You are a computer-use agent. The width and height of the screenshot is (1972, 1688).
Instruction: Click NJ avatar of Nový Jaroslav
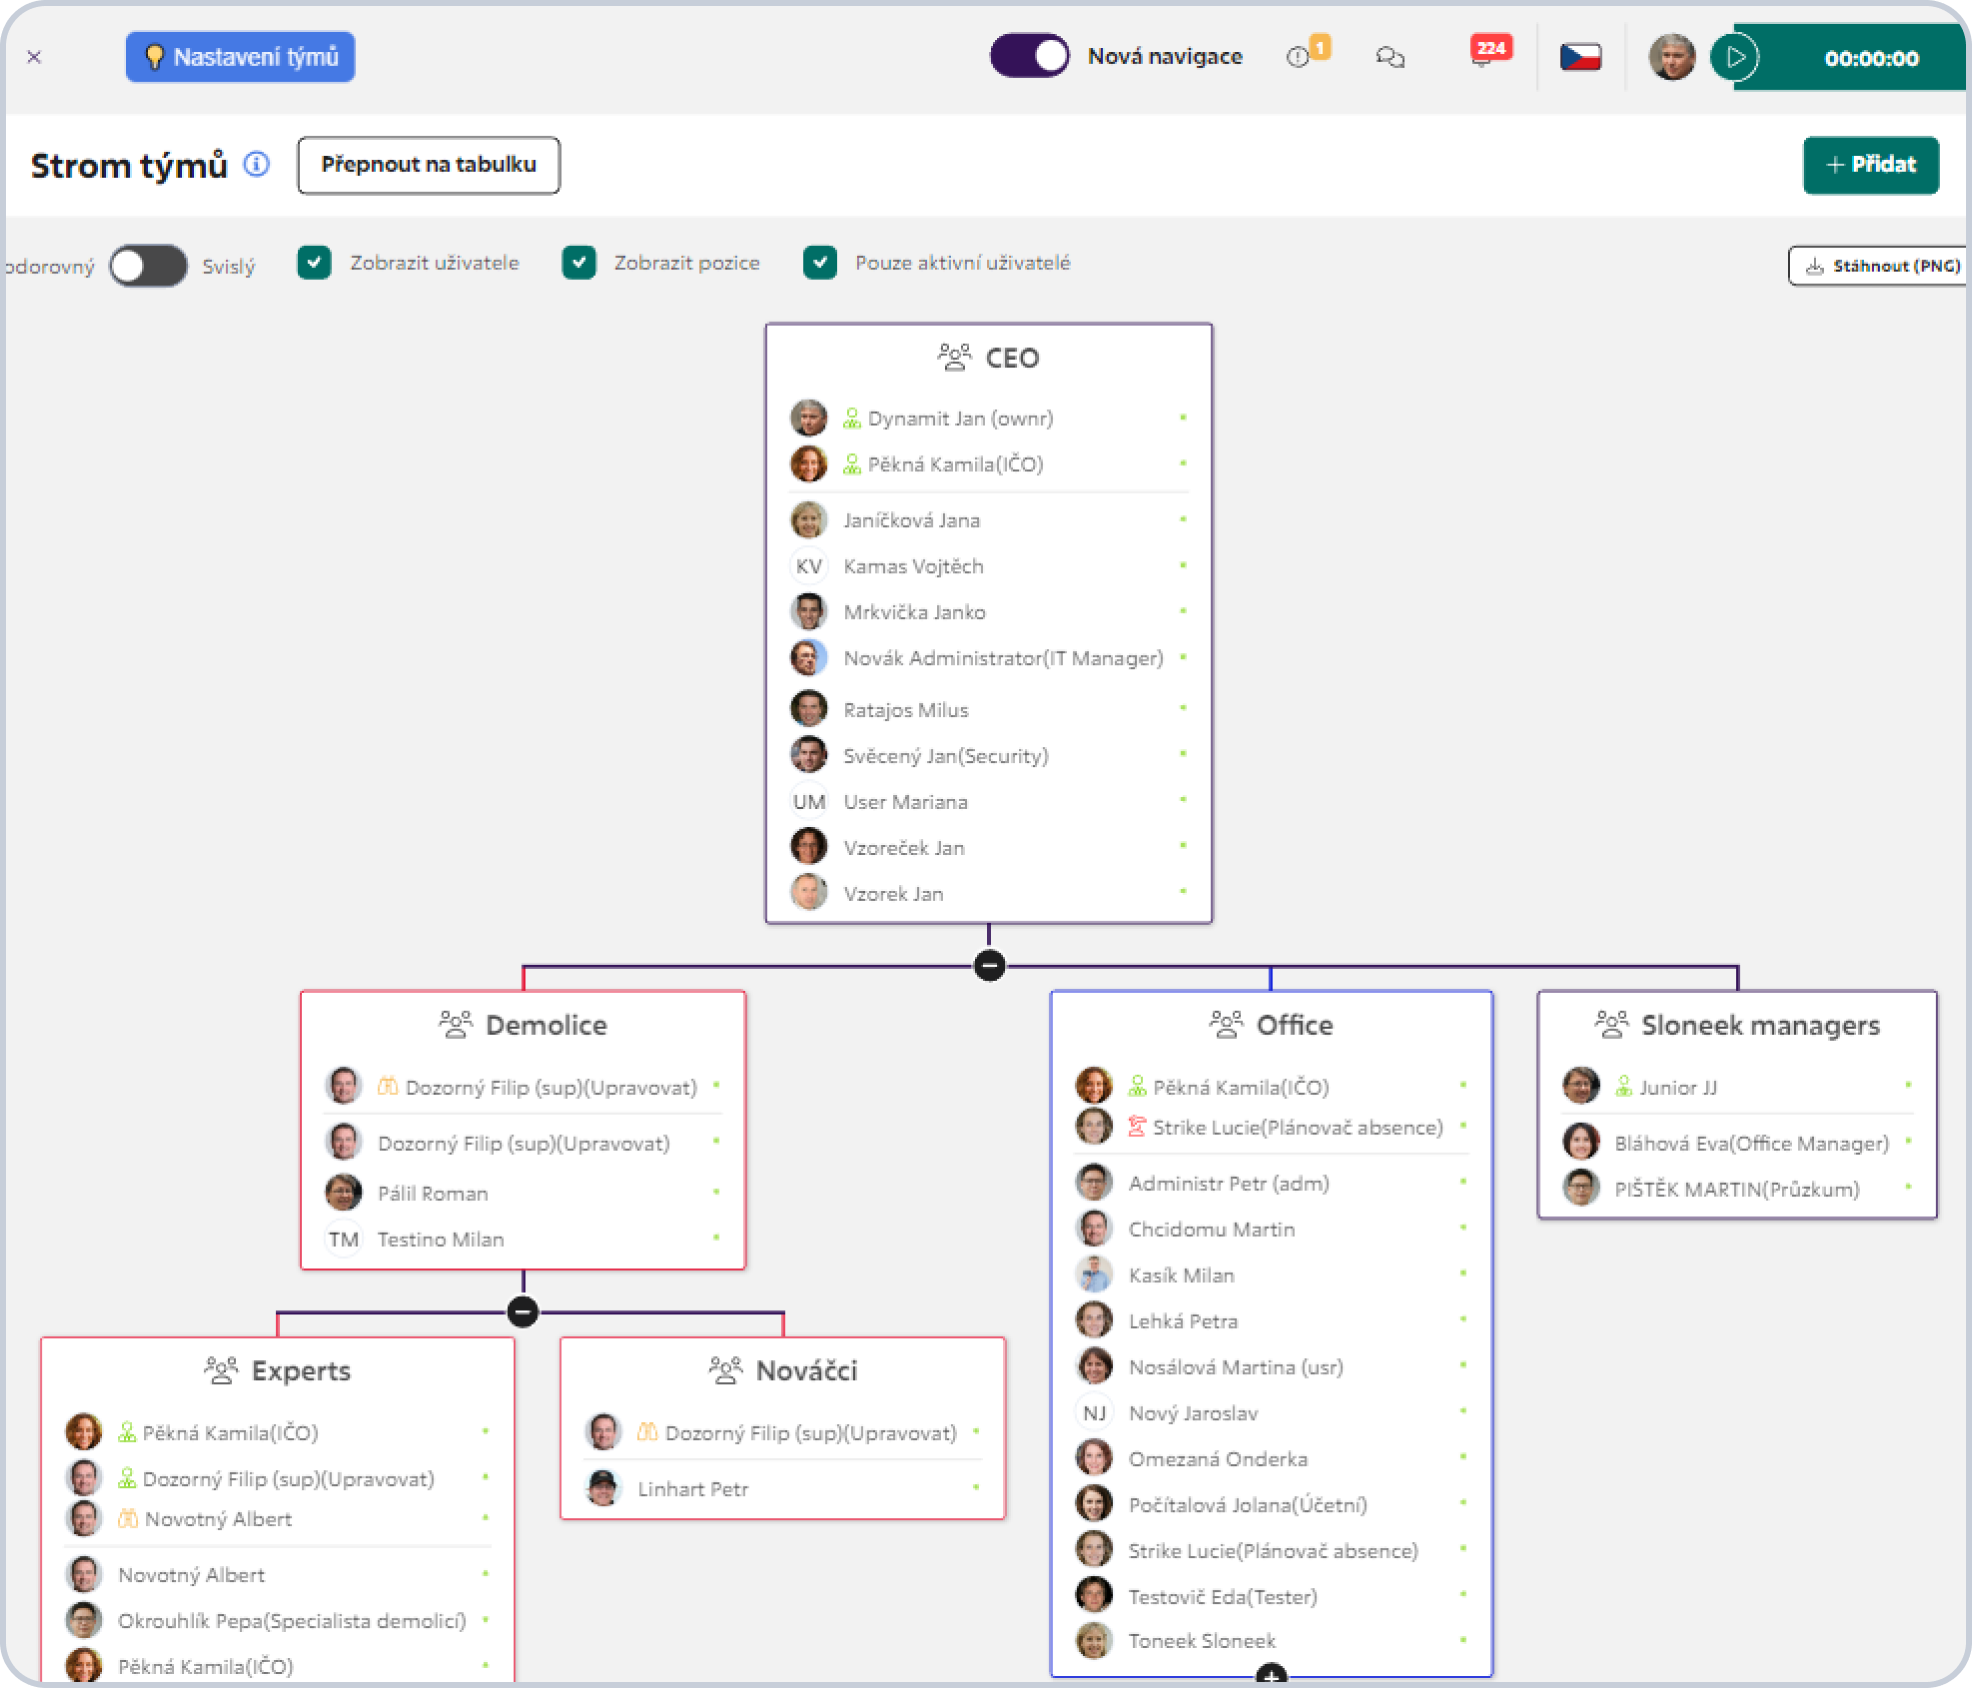[x=1094, y=1413]
